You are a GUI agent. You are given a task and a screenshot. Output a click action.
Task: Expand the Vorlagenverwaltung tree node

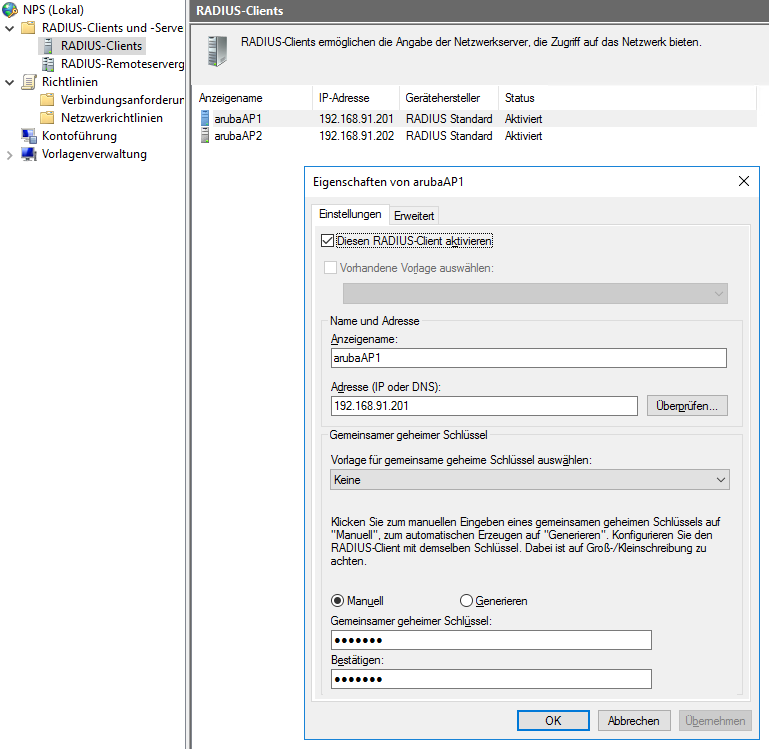coord(9,155)
